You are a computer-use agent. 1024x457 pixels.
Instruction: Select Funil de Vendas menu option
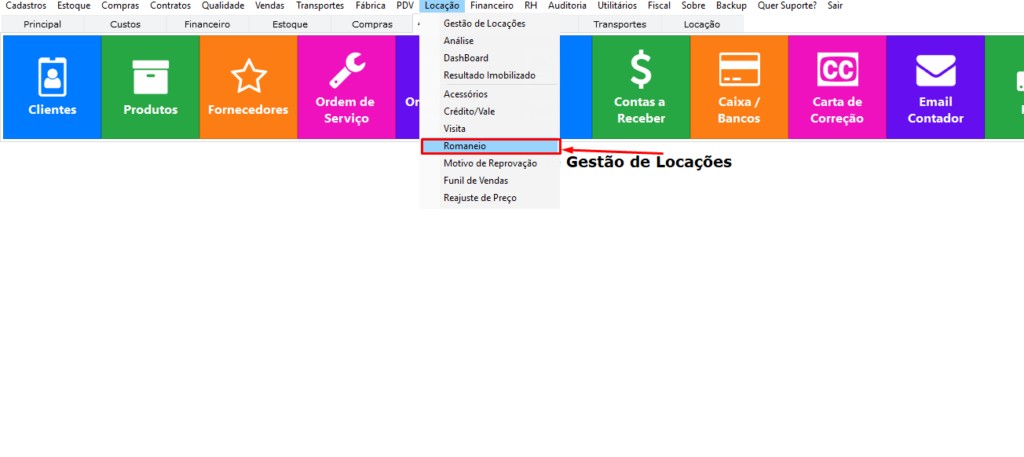(475, 180)
